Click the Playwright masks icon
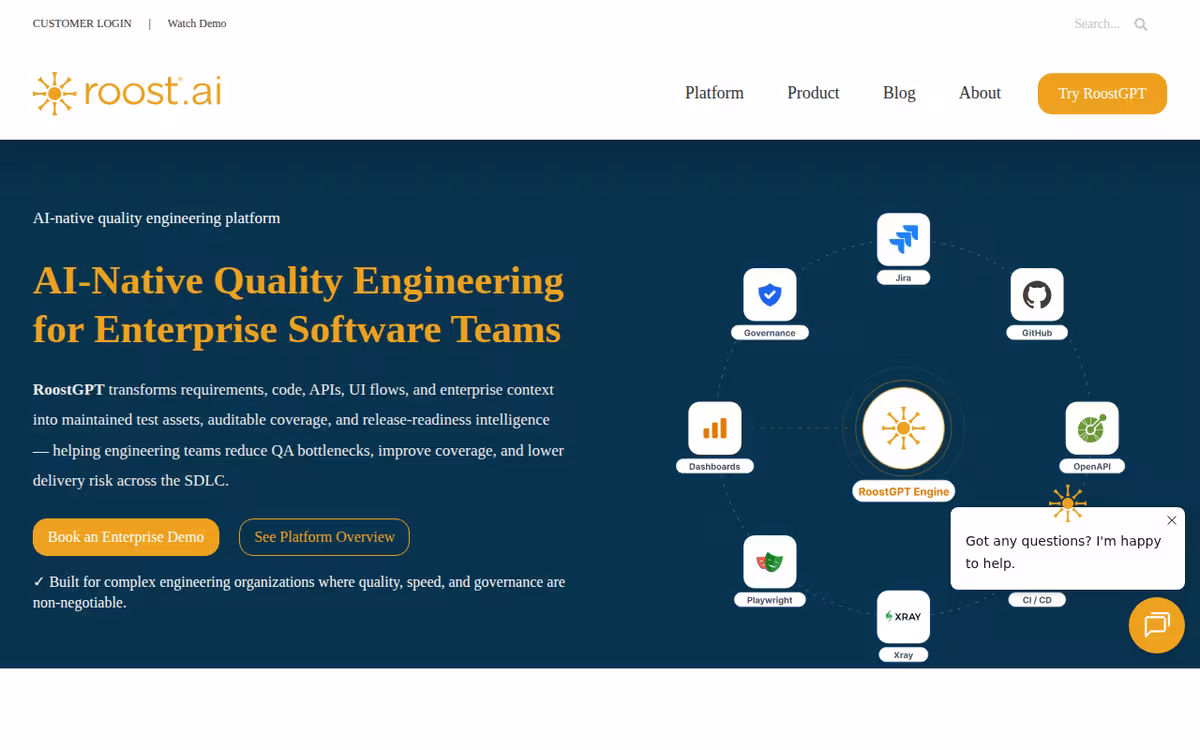Viewport: 1200px width, 750px height. click(770, 562)
